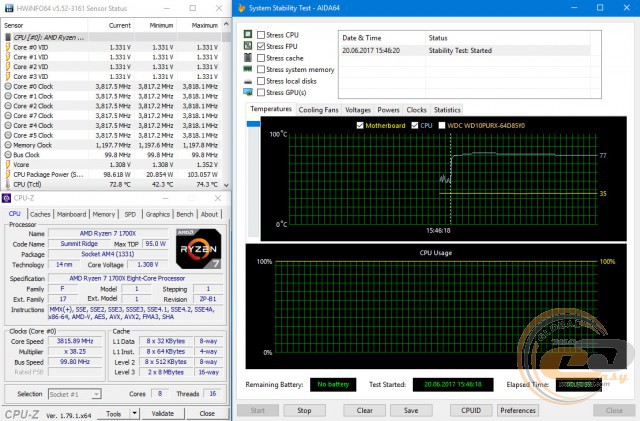
Task: Enable the Stress system memory checkbox
Action: click(x=261, y=69)
